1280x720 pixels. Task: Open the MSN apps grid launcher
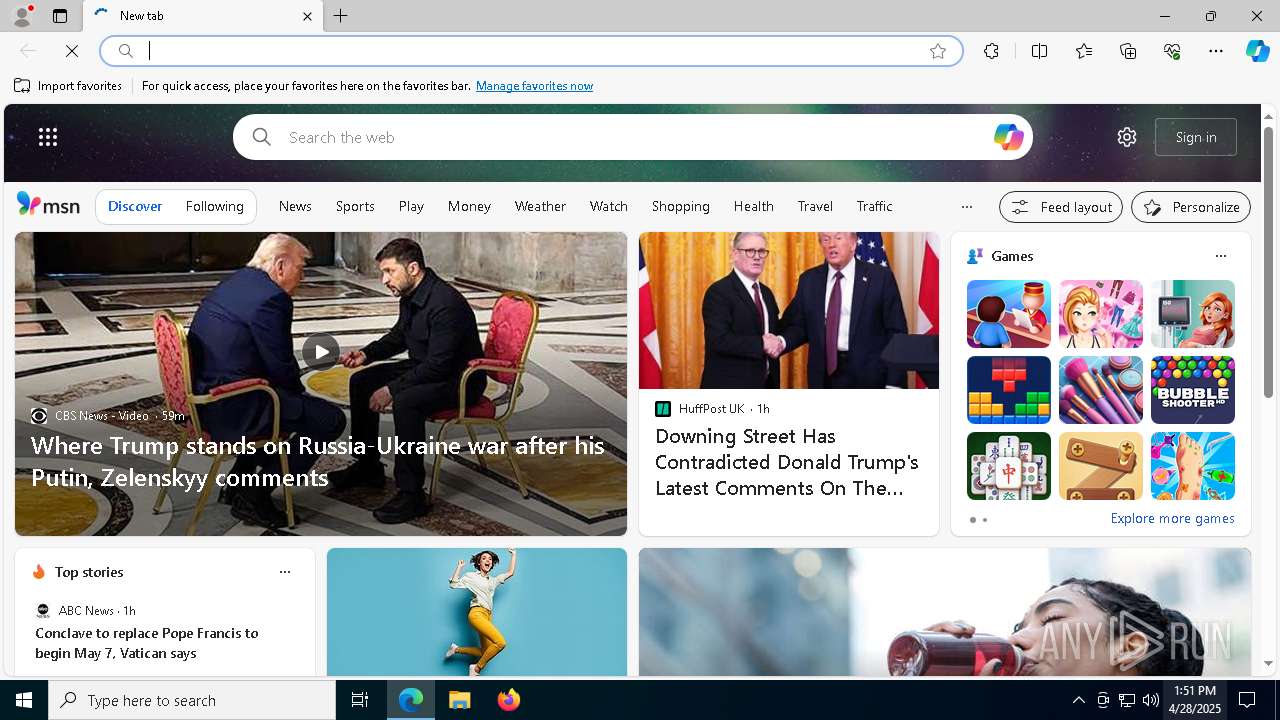coord(48,137)
